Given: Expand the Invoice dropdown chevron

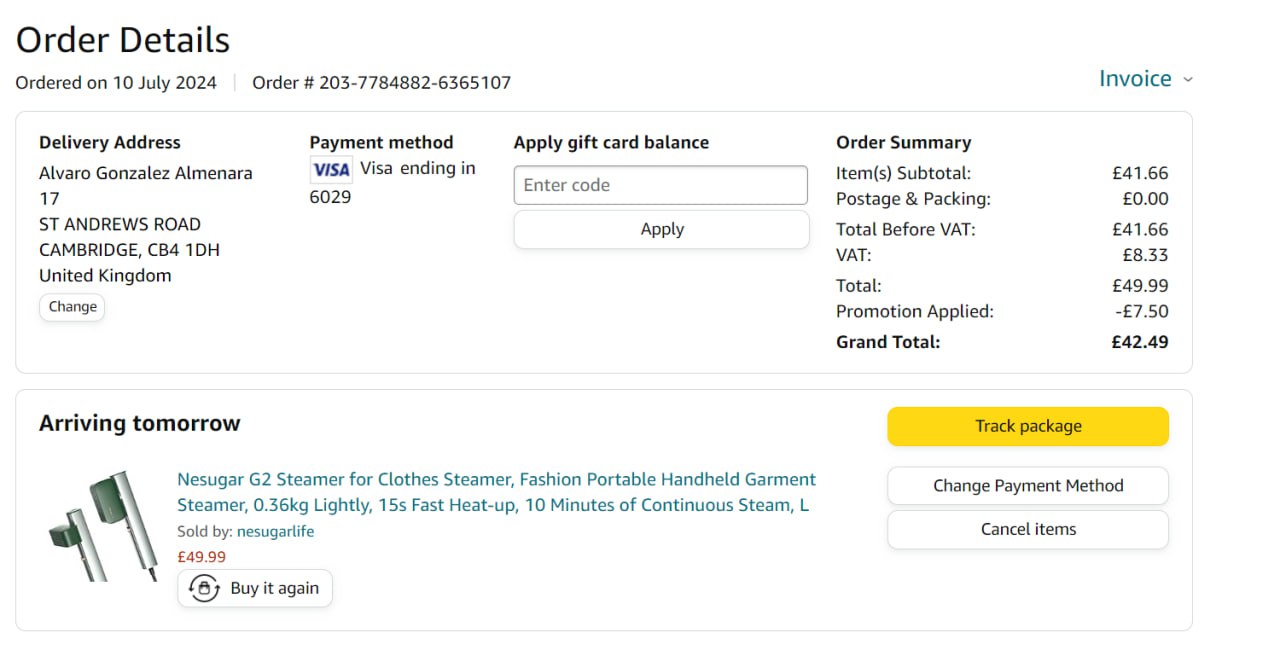Looking at the screenshot, I should point(1188,80).
